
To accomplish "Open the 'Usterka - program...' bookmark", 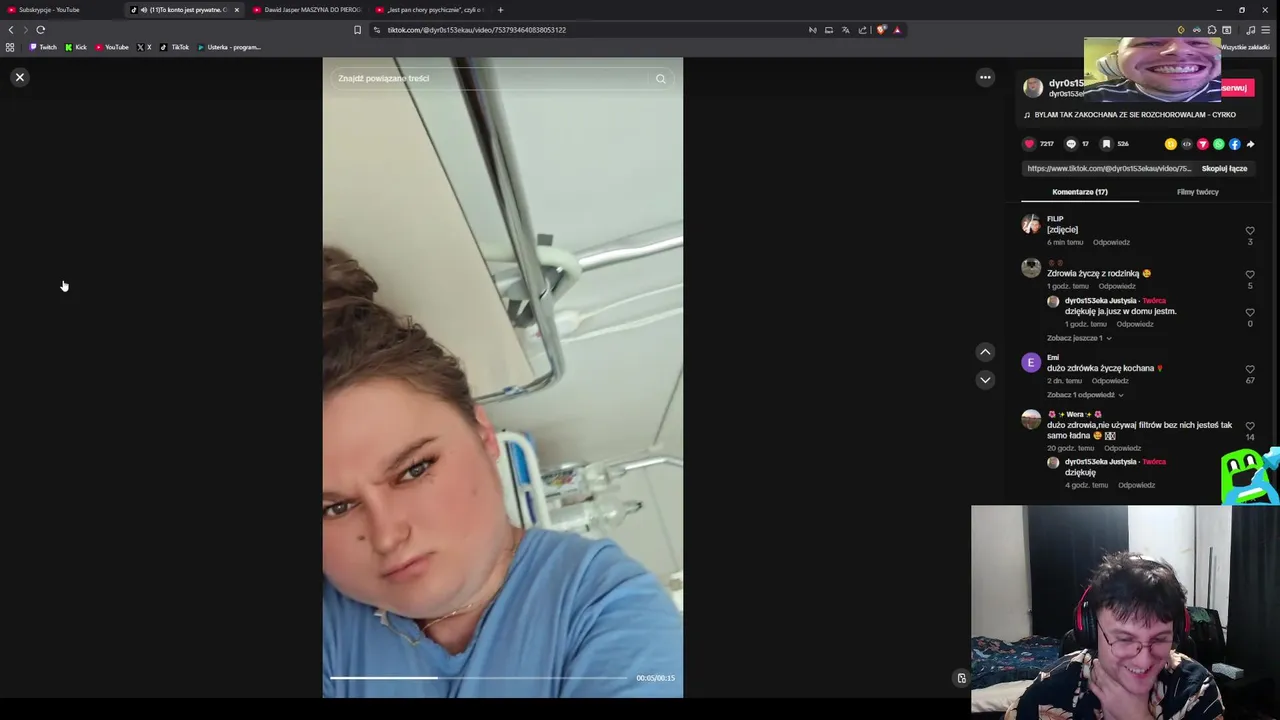I will (x=229, y=47).
